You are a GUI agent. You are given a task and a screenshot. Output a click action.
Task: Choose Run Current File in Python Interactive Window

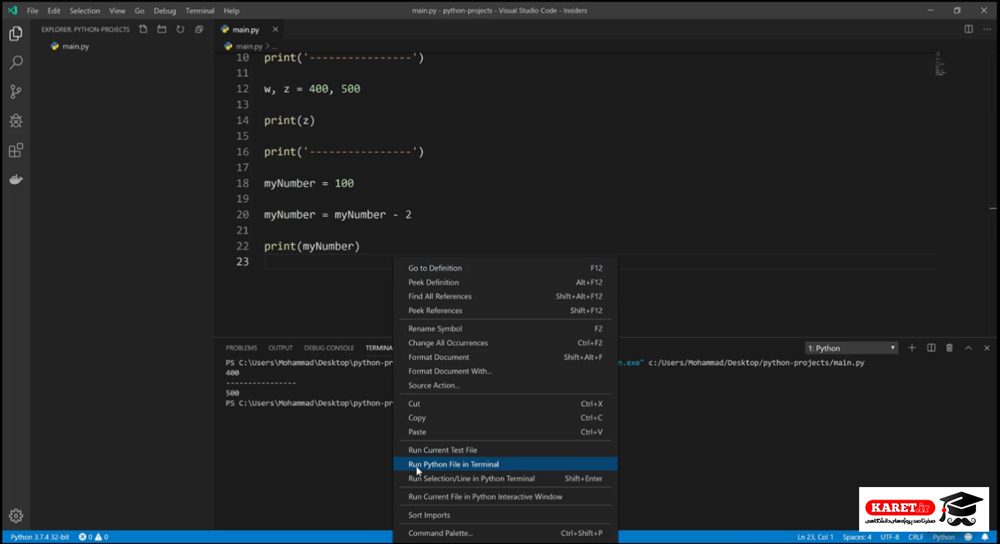click(x=505, y=497)
